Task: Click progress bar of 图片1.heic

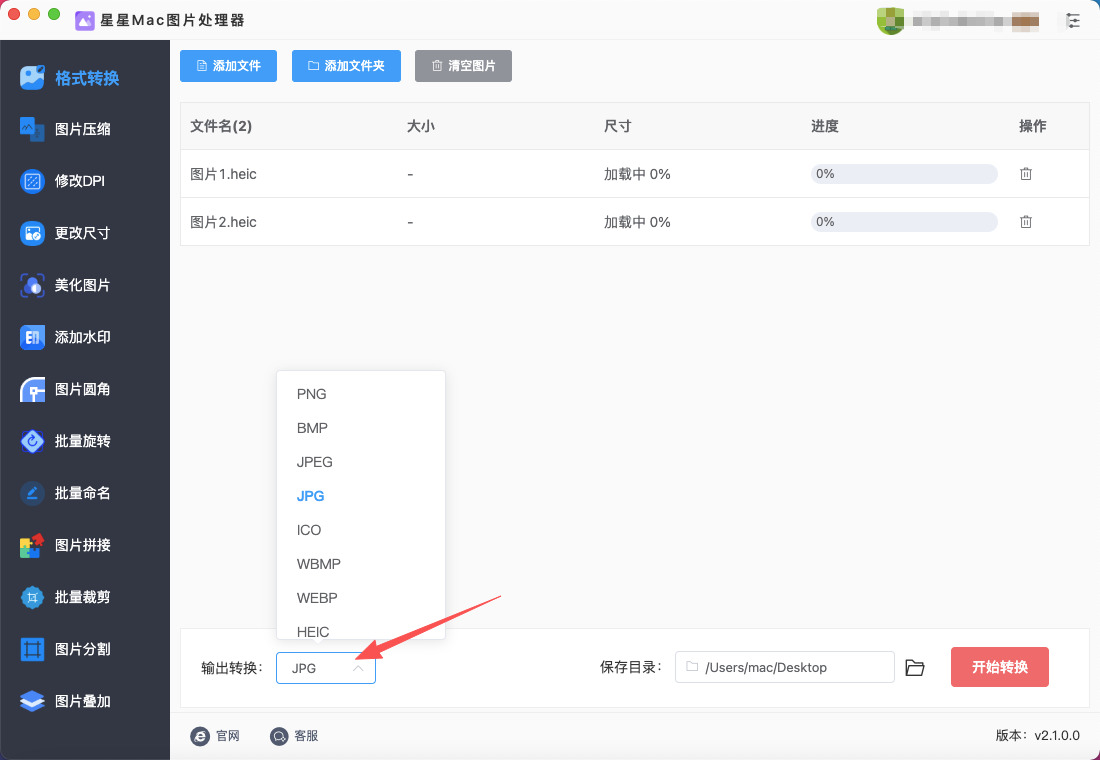Action: [904, 173]
